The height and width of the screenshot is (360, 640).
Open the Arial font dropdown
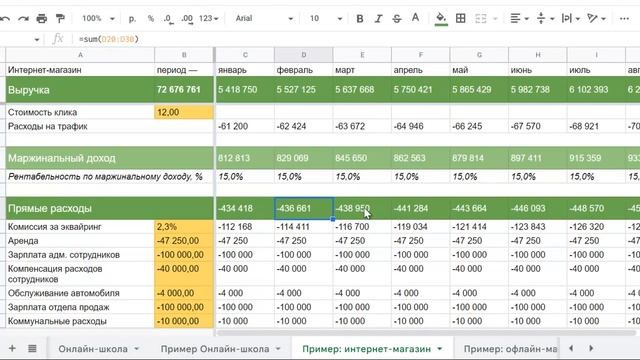(264, 18)
